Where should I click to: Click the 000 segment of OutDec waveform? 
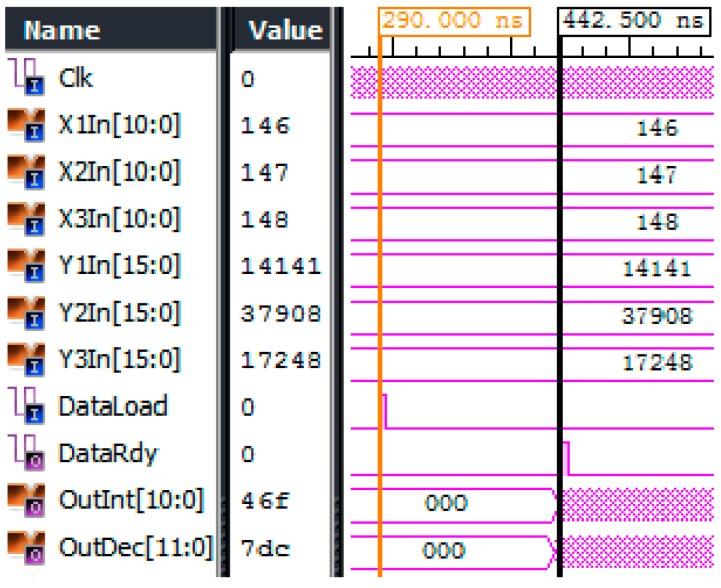click(x=444, y=550)
